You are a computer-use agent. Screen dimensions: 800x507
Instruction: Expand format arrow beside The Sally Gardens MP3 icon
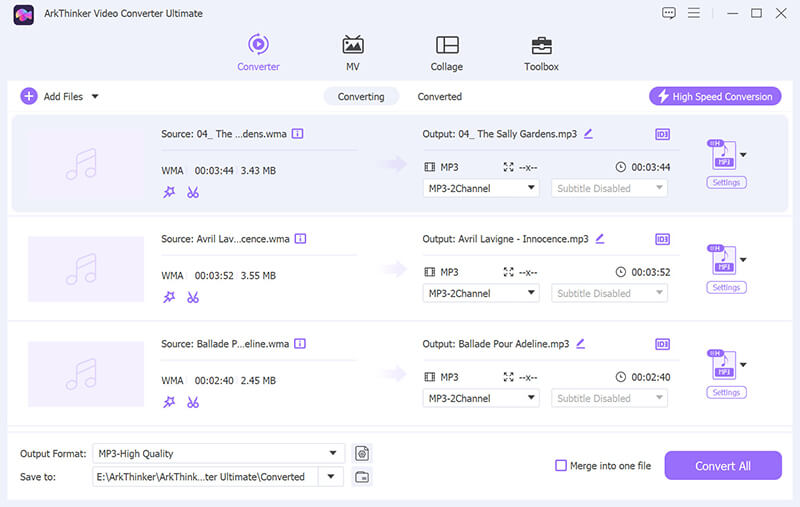(x=743, y=155)
